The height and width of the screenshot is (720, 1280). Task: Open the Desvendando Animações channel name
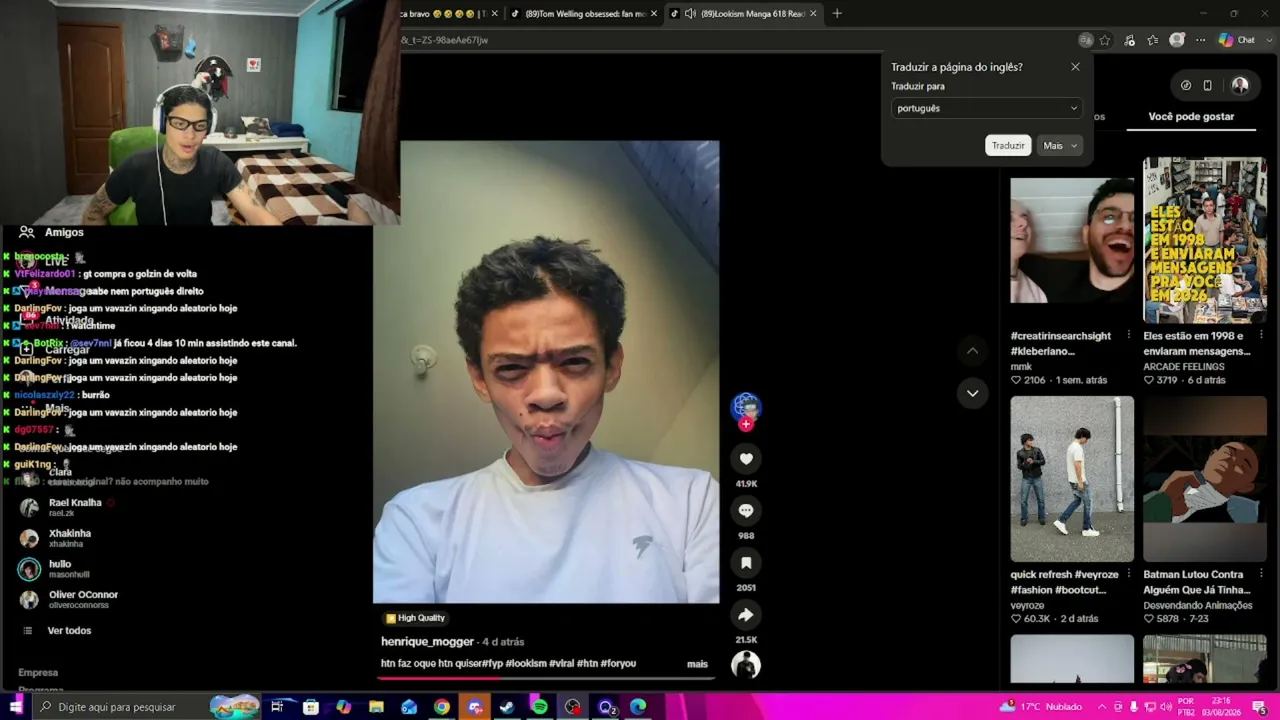pos(1198,606)
